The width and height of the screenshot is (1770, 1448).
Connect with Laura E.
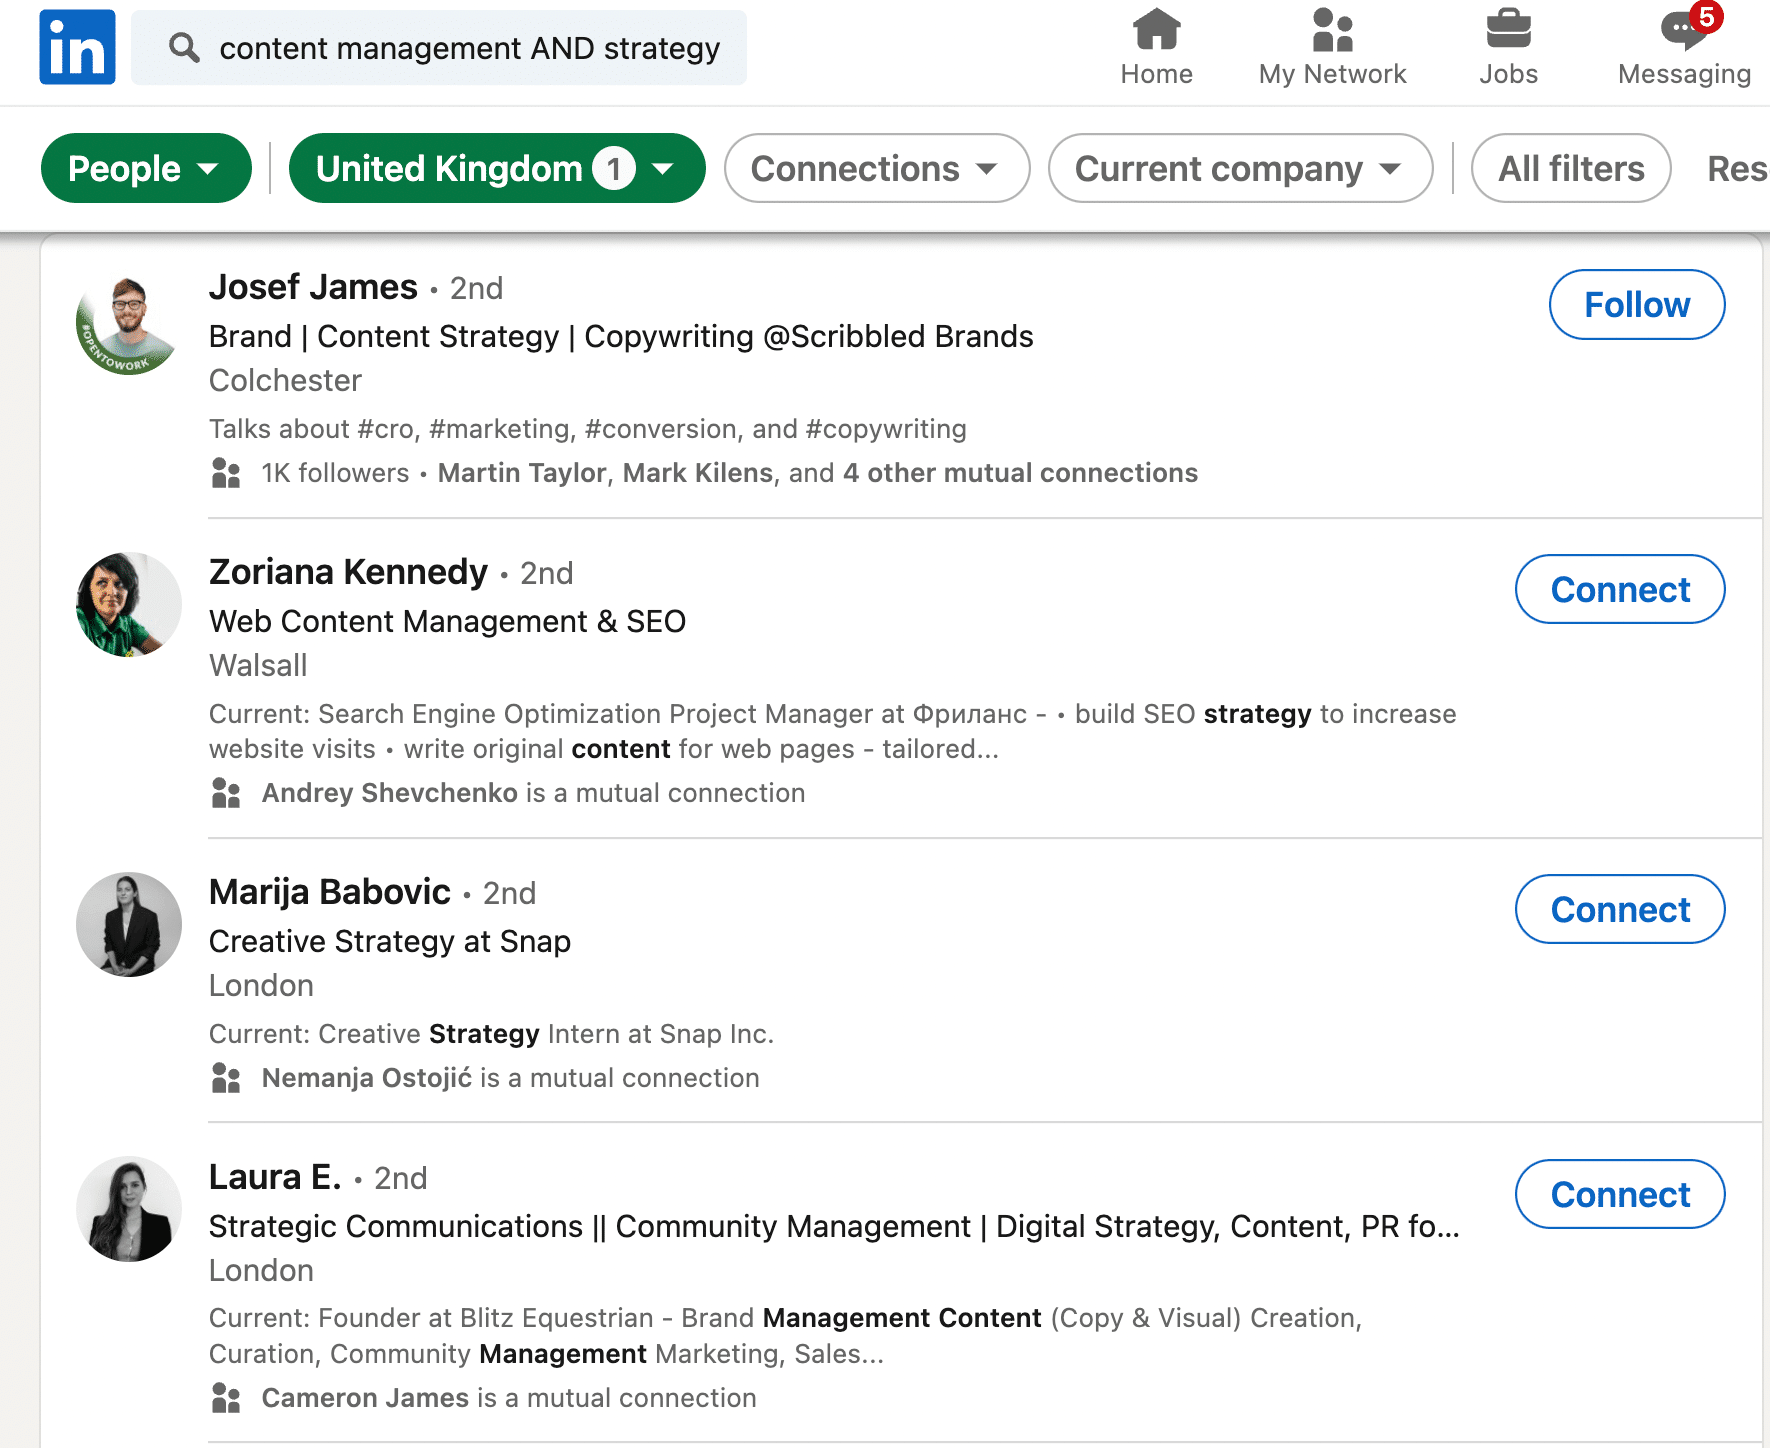1619,1194
